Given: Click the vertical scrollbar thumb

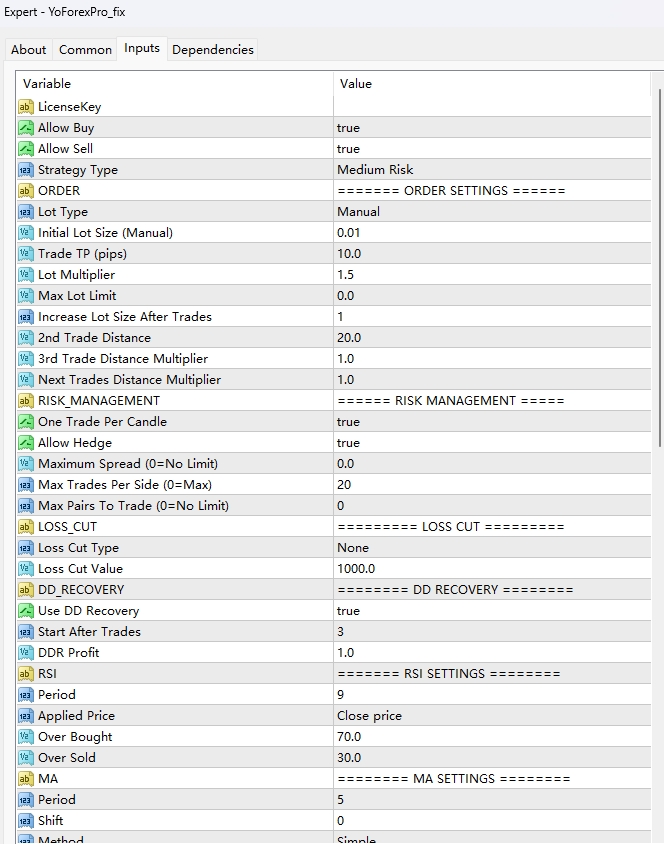Looking at the screenshot, I should tap(661, 268).
